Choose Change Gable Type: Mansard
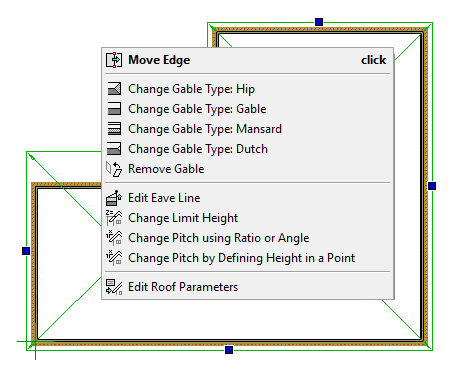Image resolution: width=464 pixels, height=376 pixels. 248,129
